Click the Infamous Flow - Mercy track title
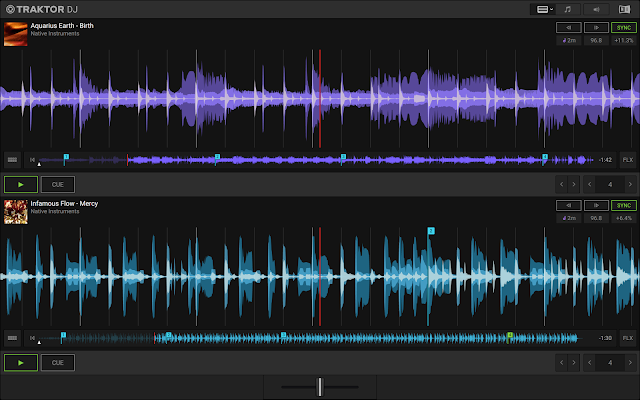This screenshot has width=640, height=400. pyautogui.click(x=64, y=203)
